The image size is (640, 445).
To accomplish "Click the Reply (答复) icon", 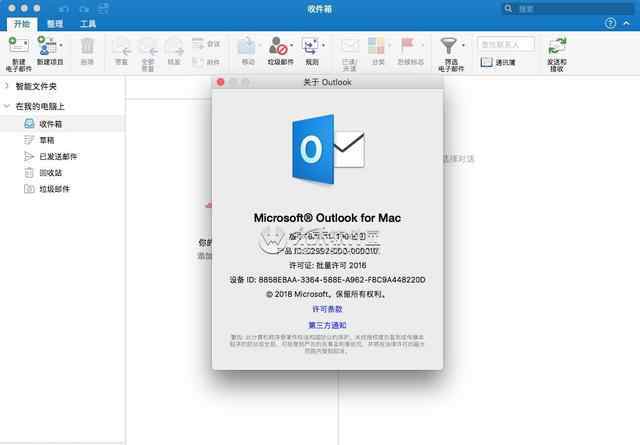I will pos(122,46).
